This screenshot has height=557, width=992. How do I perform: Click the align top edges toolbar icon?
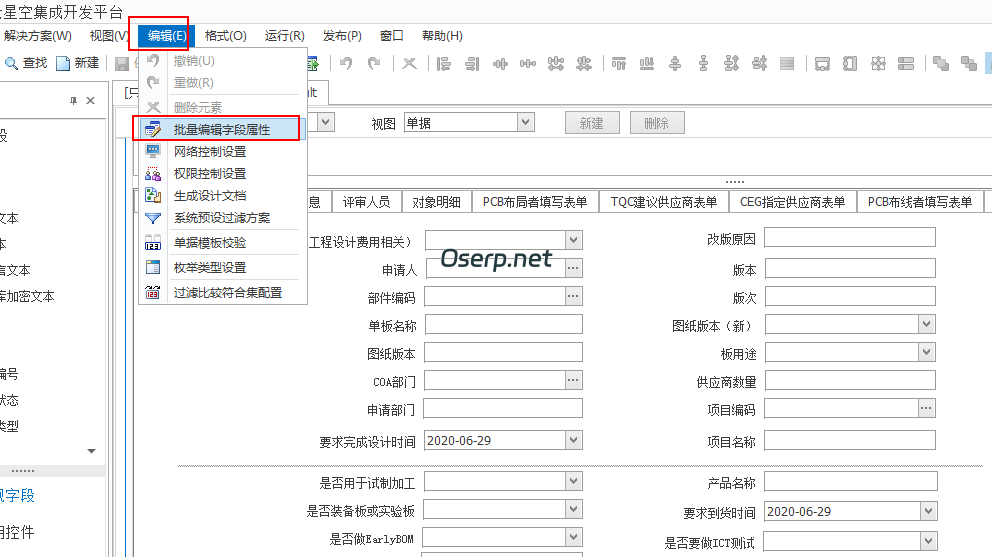coord(619,63)
